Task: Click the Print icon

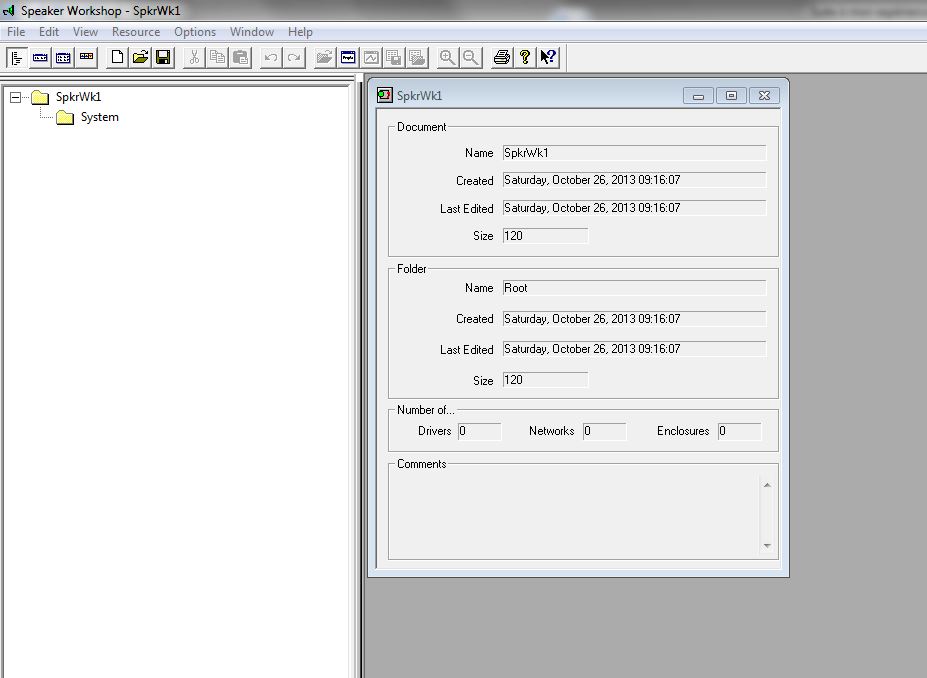Action: tap(501, 57)
